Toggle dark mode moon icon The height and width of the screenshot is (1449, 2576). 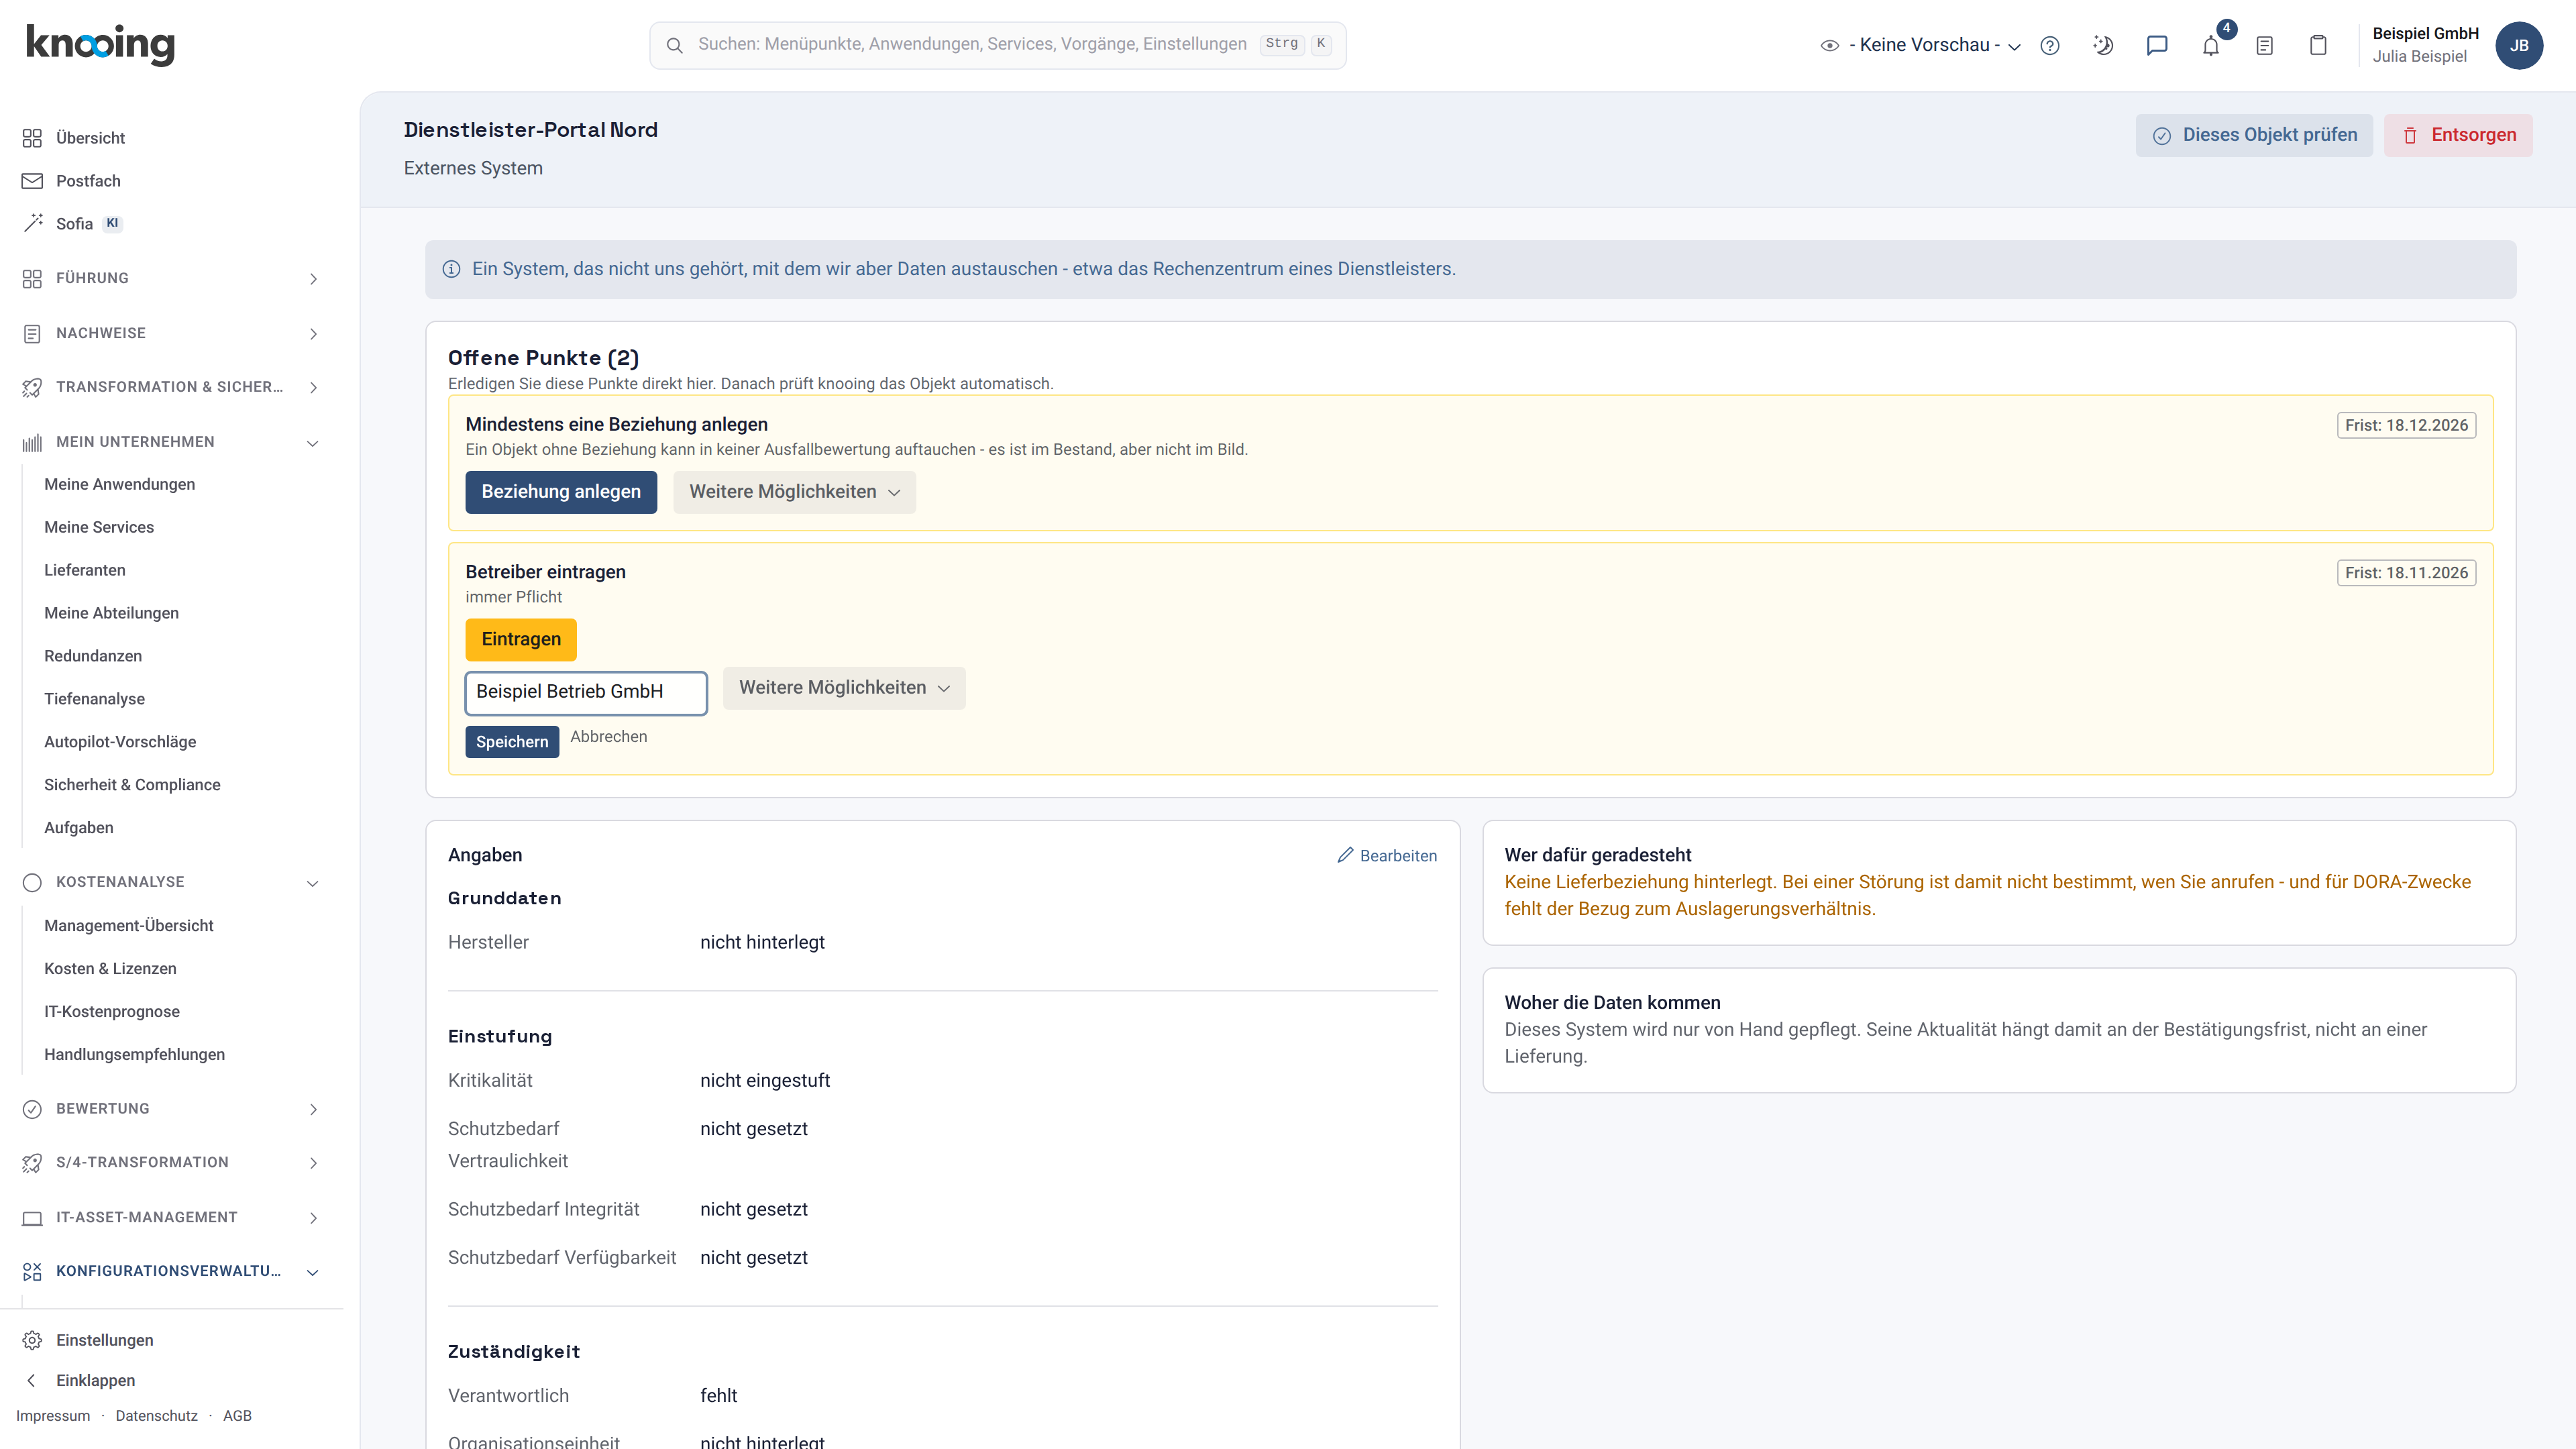click(2103, 46)
